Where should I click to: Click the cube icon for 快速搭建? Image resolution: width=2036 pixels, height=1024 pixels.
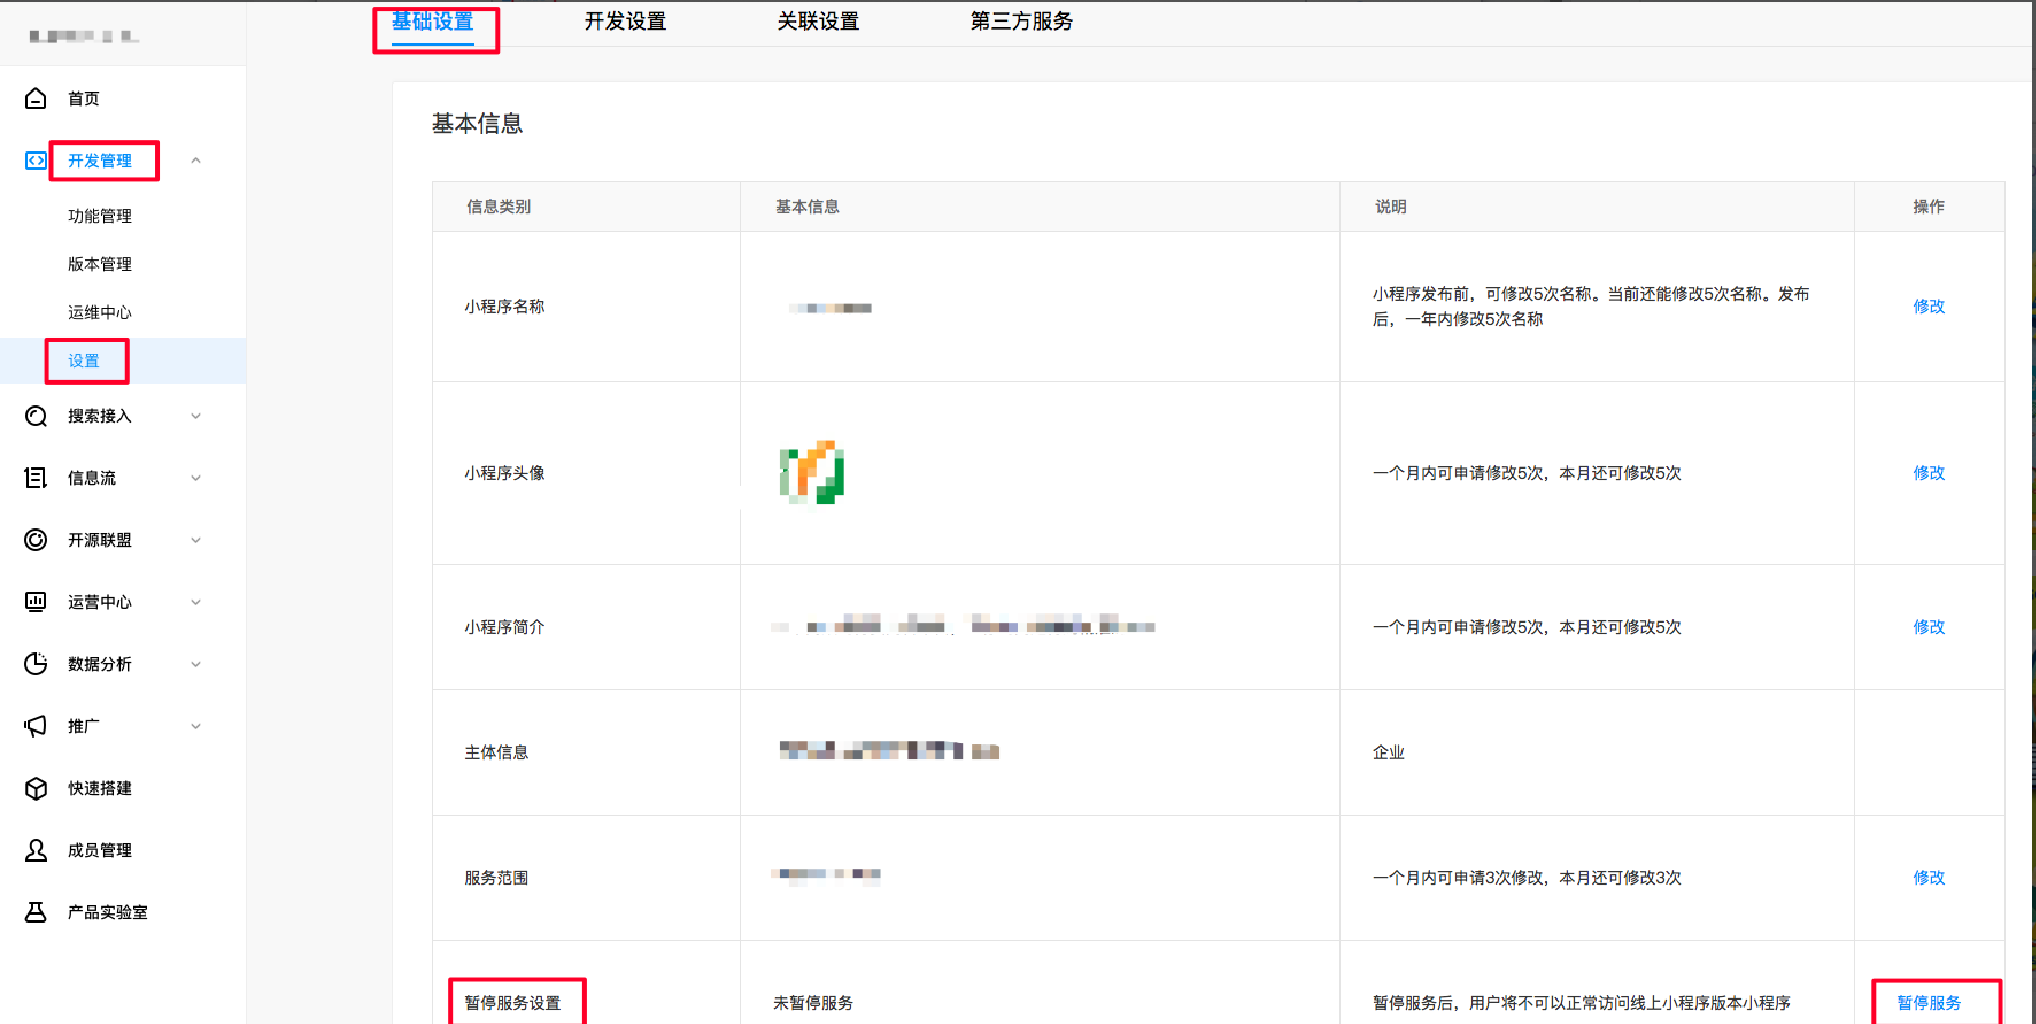pyautogui.click(x=36, y=788)
